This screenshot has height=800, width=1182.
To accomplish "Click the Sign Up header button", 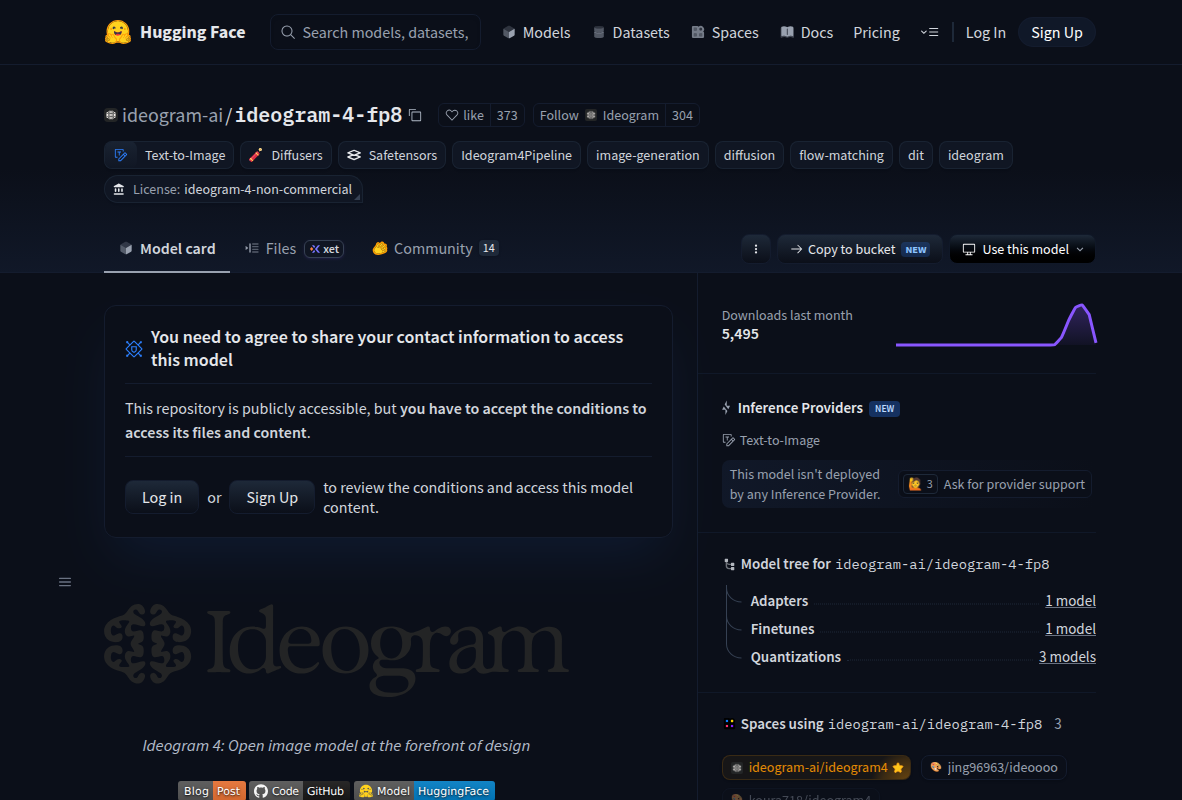I will [x=1056, y=32].
